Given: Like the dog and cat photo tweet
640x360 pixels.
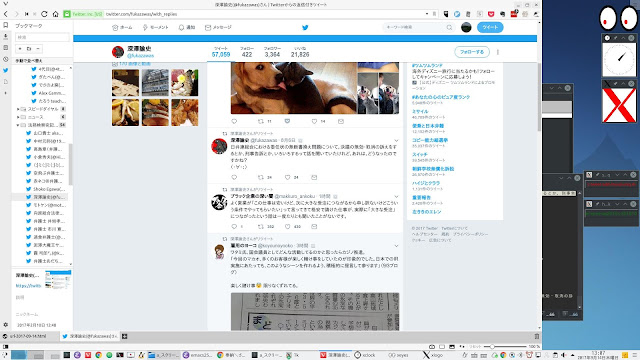Looking at the screenshot, I should coord(314,121).
